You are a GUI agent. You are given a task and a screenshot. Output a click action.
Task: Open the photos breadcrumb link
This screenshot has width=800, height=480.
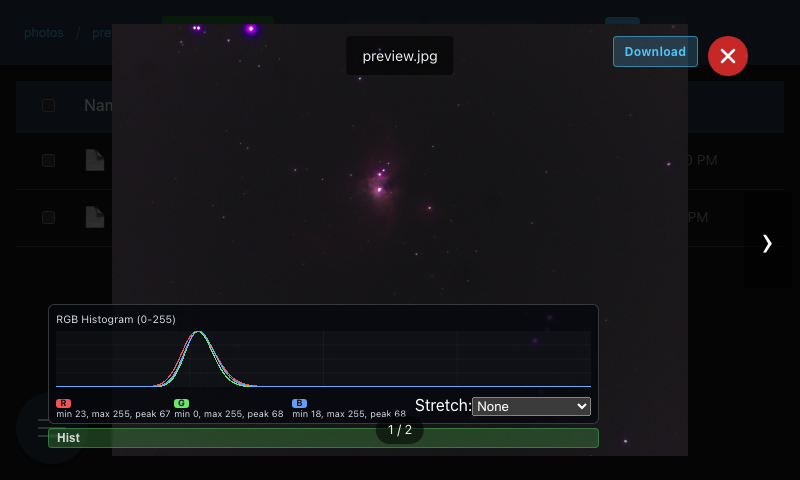(44, 33)
